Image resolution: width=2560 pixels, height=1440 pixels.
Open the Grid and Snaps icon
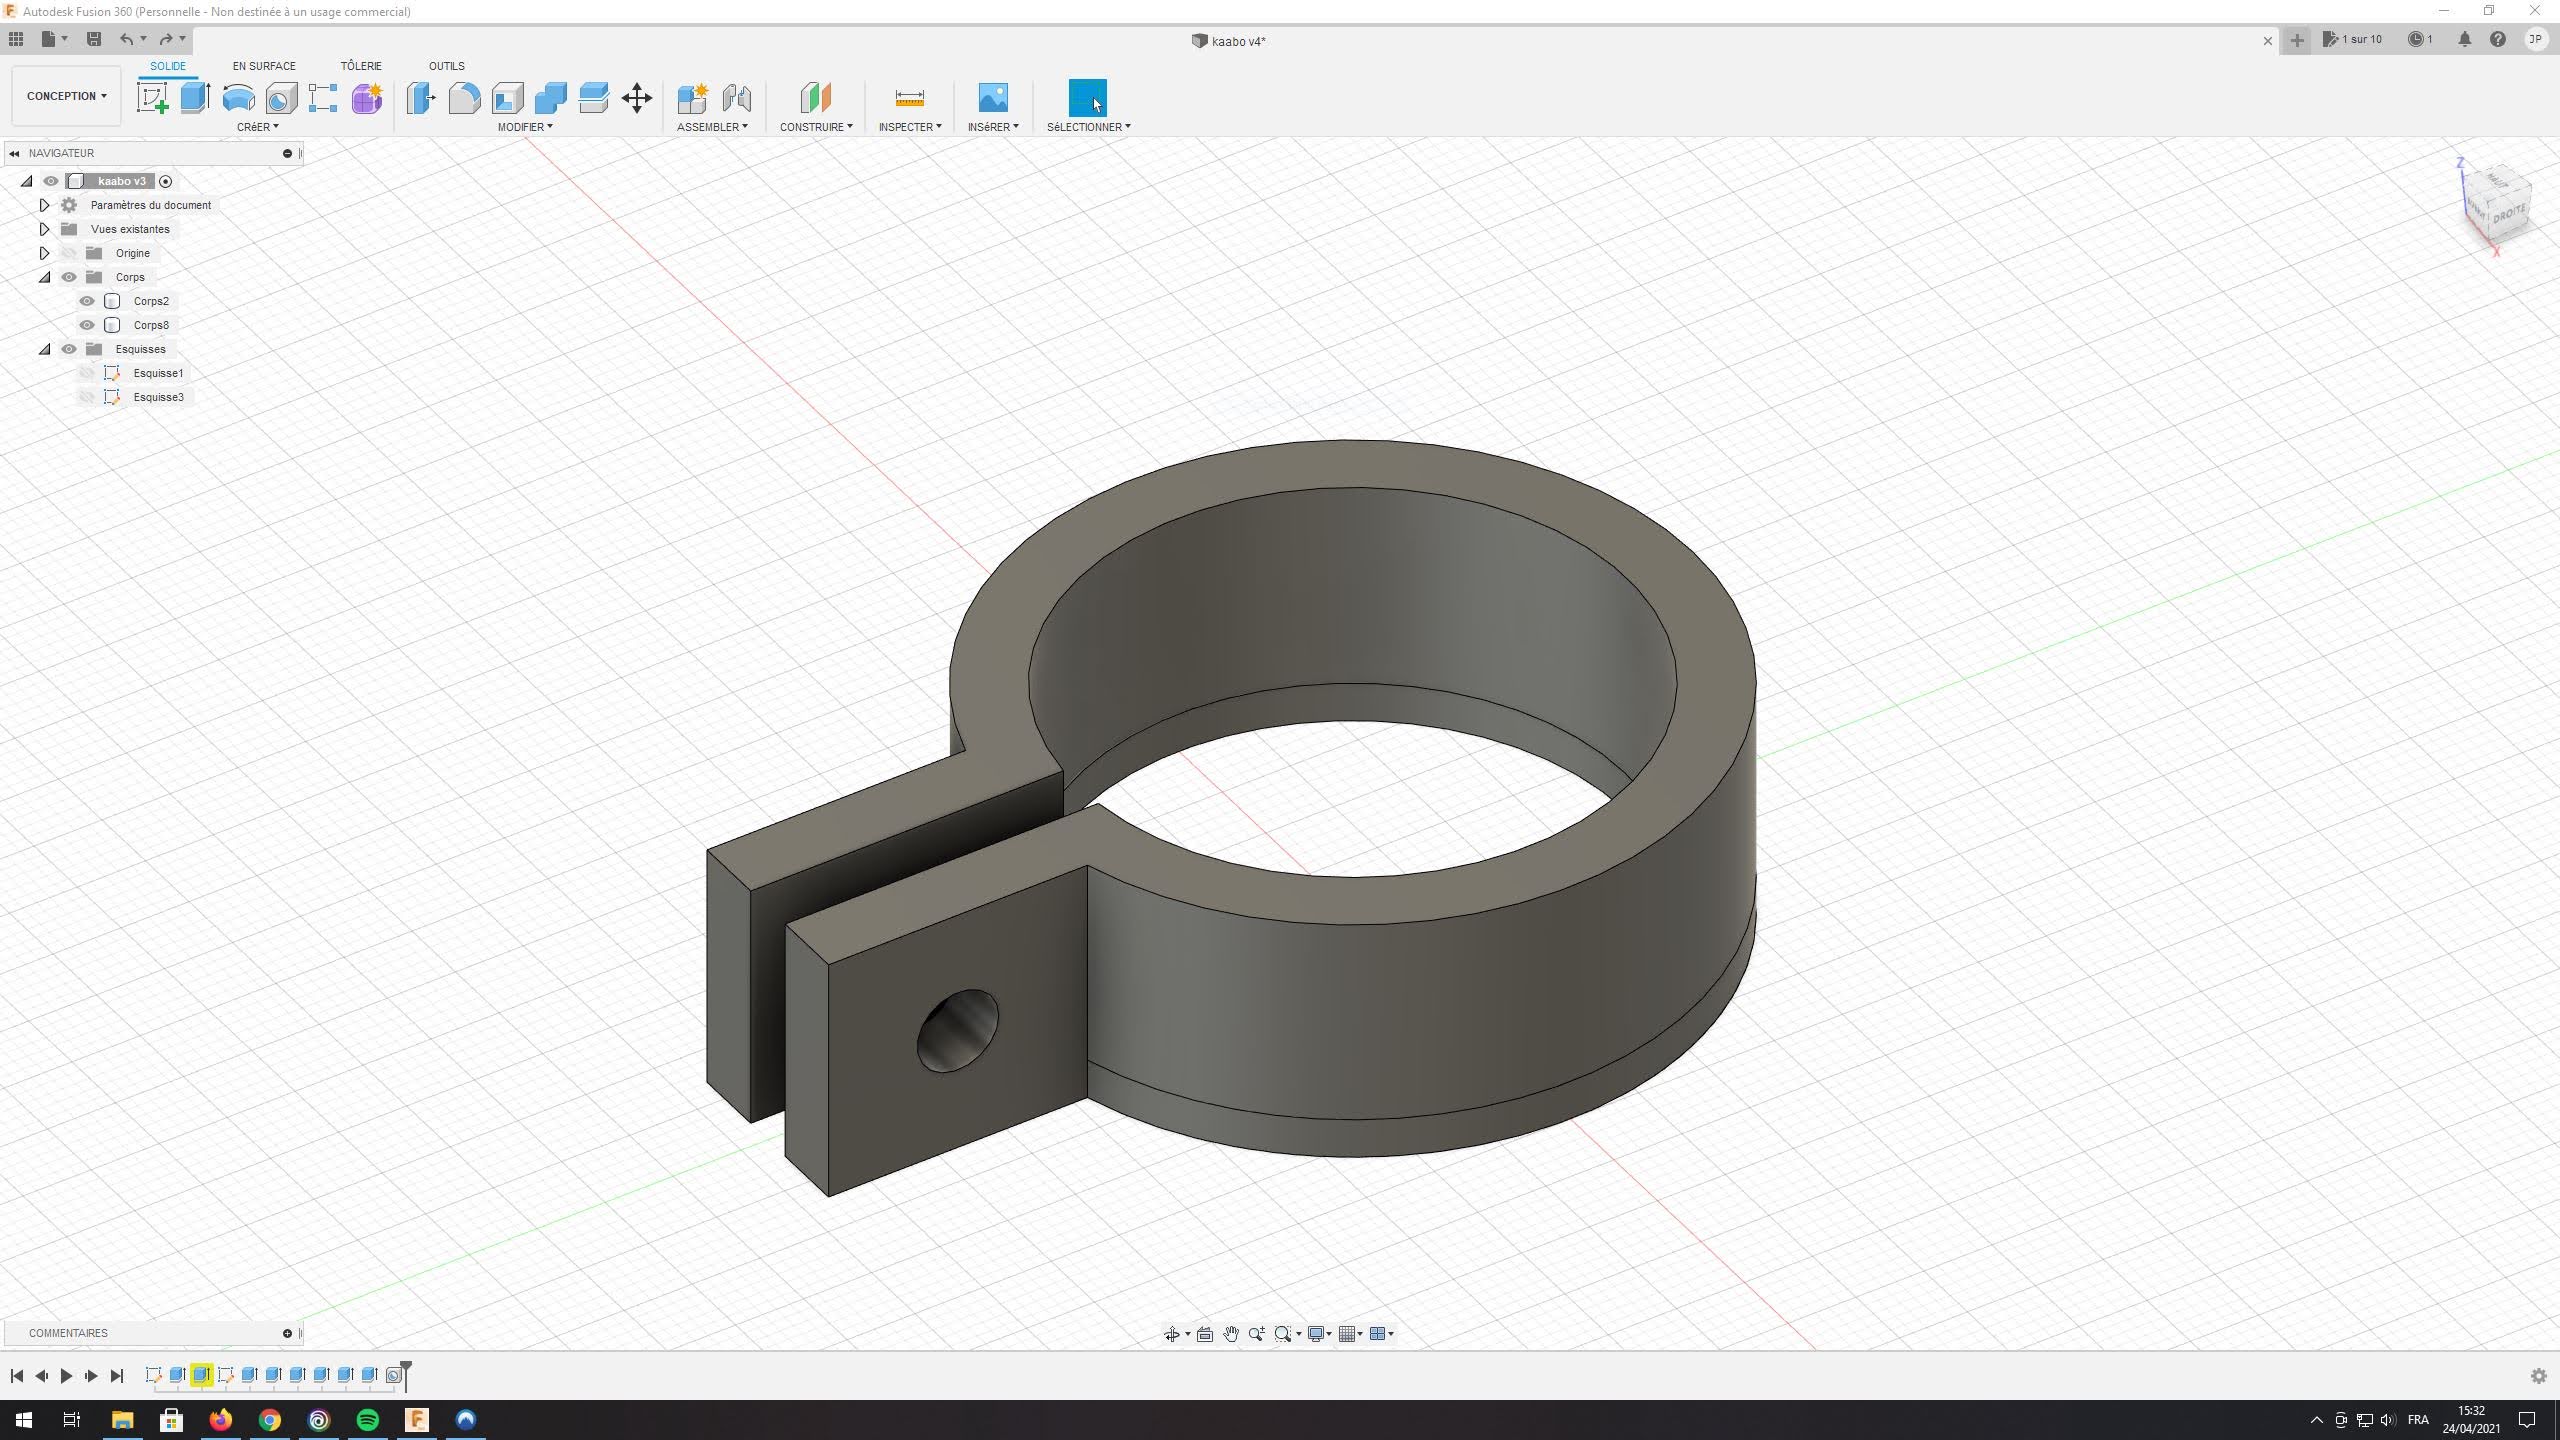(1347, 1334)
